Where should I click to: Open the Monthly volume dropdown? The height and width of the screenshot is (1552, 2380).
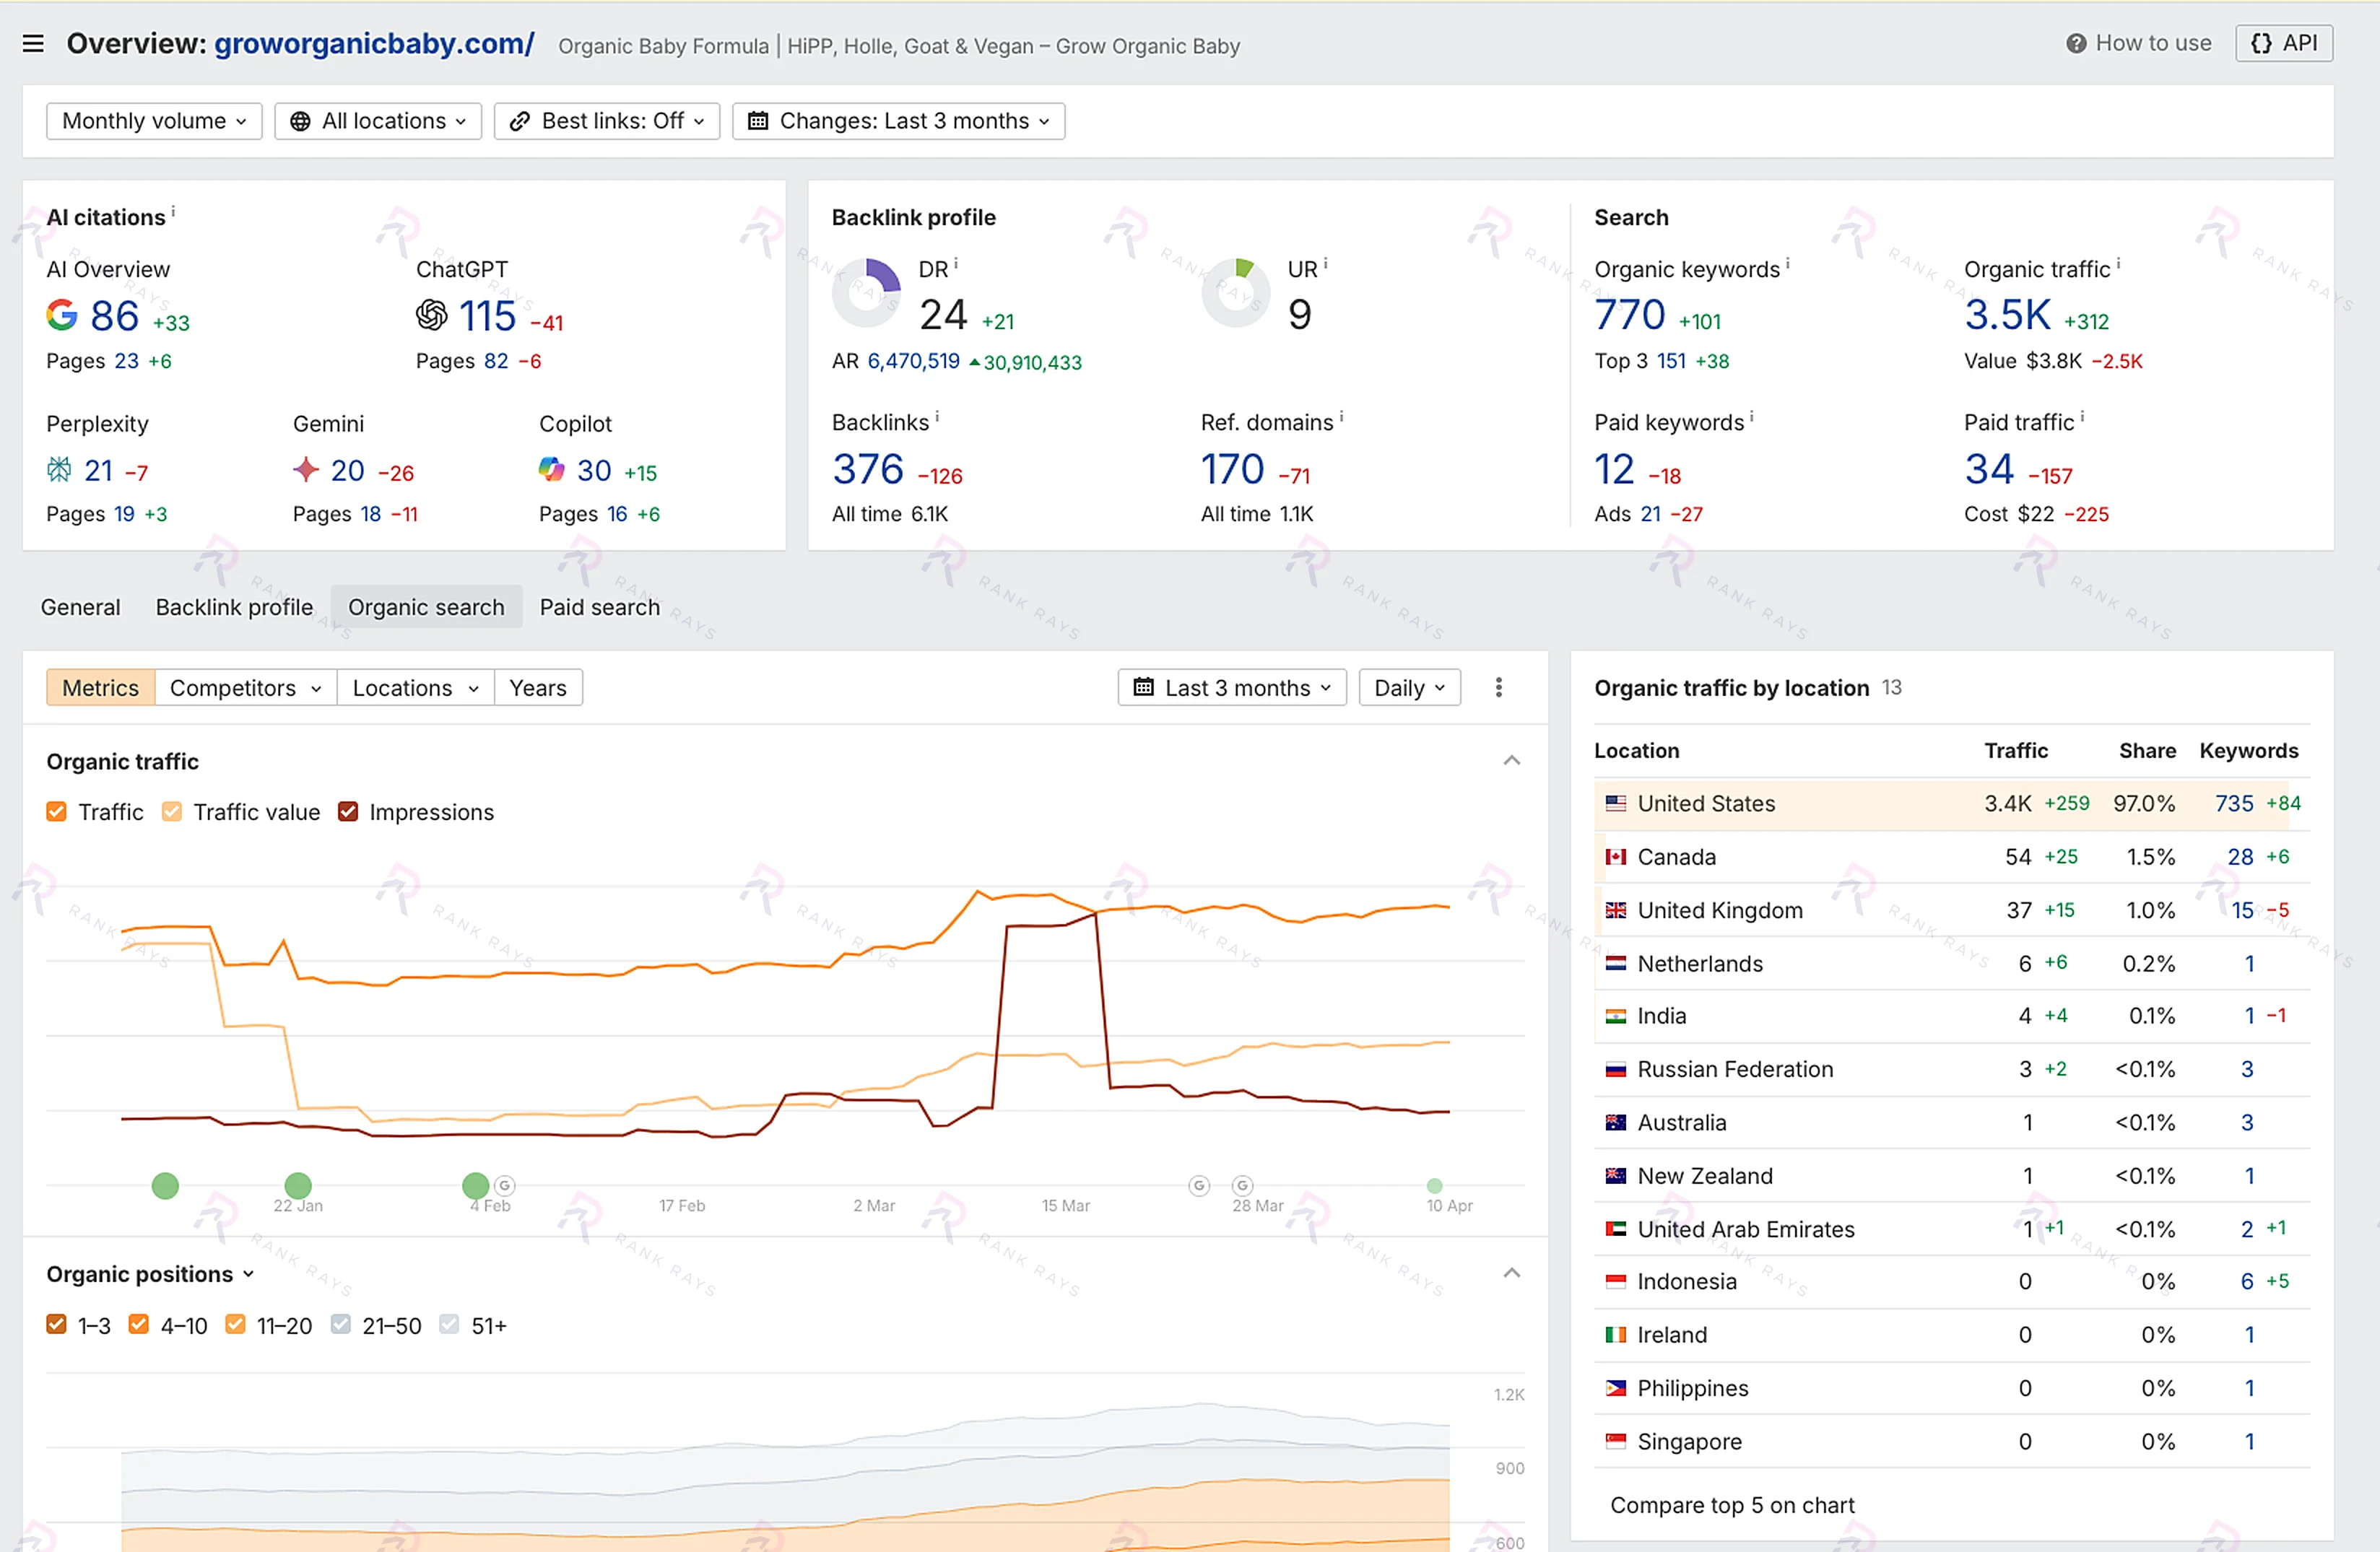click(x=154, y=121)
